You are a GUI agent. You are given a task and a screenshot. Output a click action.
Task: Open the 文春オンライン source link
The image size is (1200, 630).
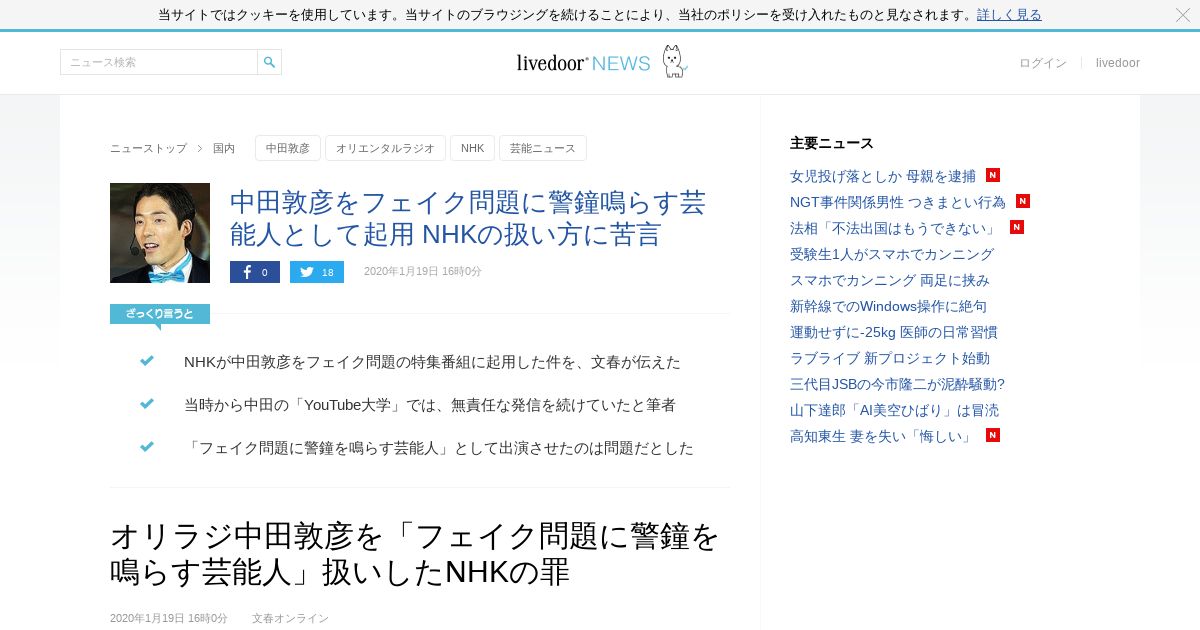(290, 618)
